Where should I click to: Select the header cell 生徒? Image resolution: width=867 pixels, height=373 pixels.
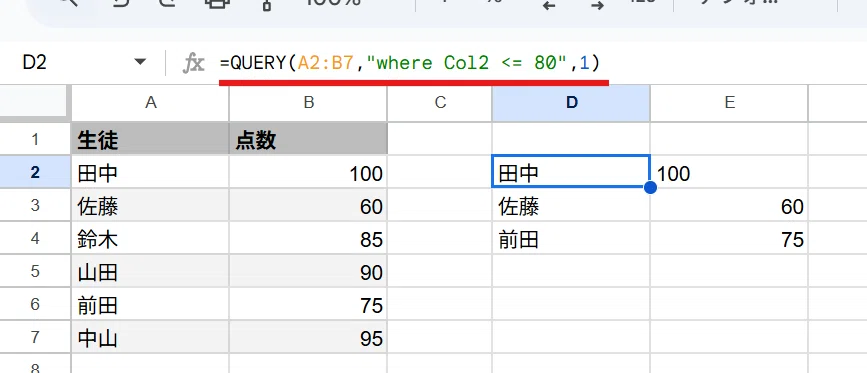[150, 139]
